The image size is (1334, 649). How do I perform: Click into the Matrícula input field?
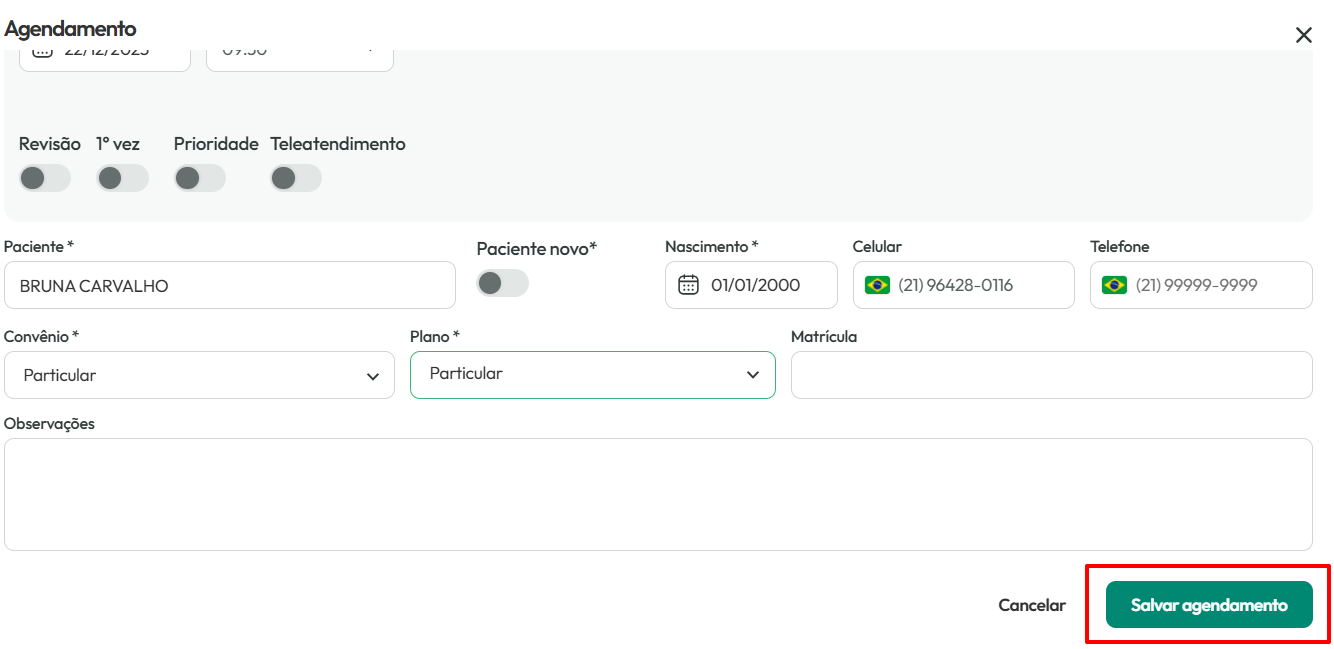1052,375
